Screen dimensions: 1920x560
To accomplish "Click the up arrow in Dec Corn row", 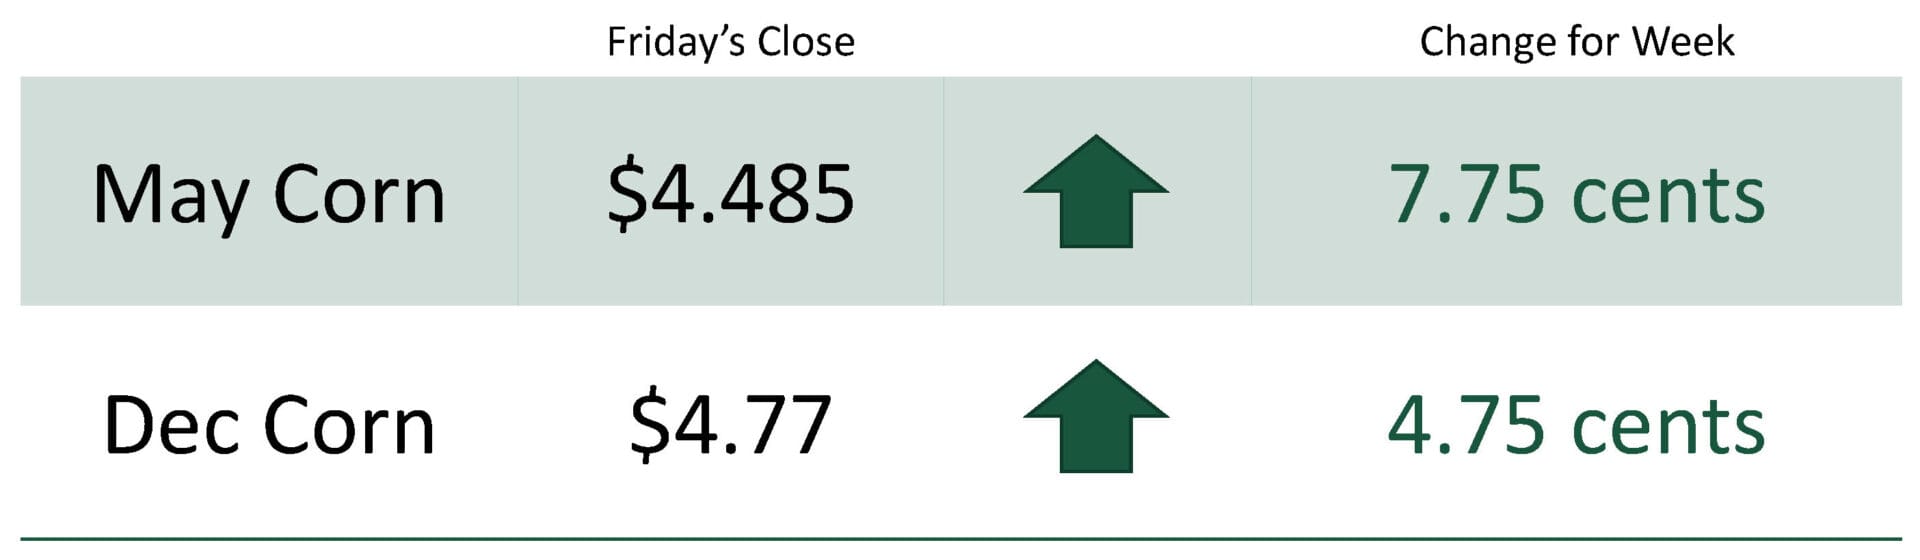I will [1096, 416].
